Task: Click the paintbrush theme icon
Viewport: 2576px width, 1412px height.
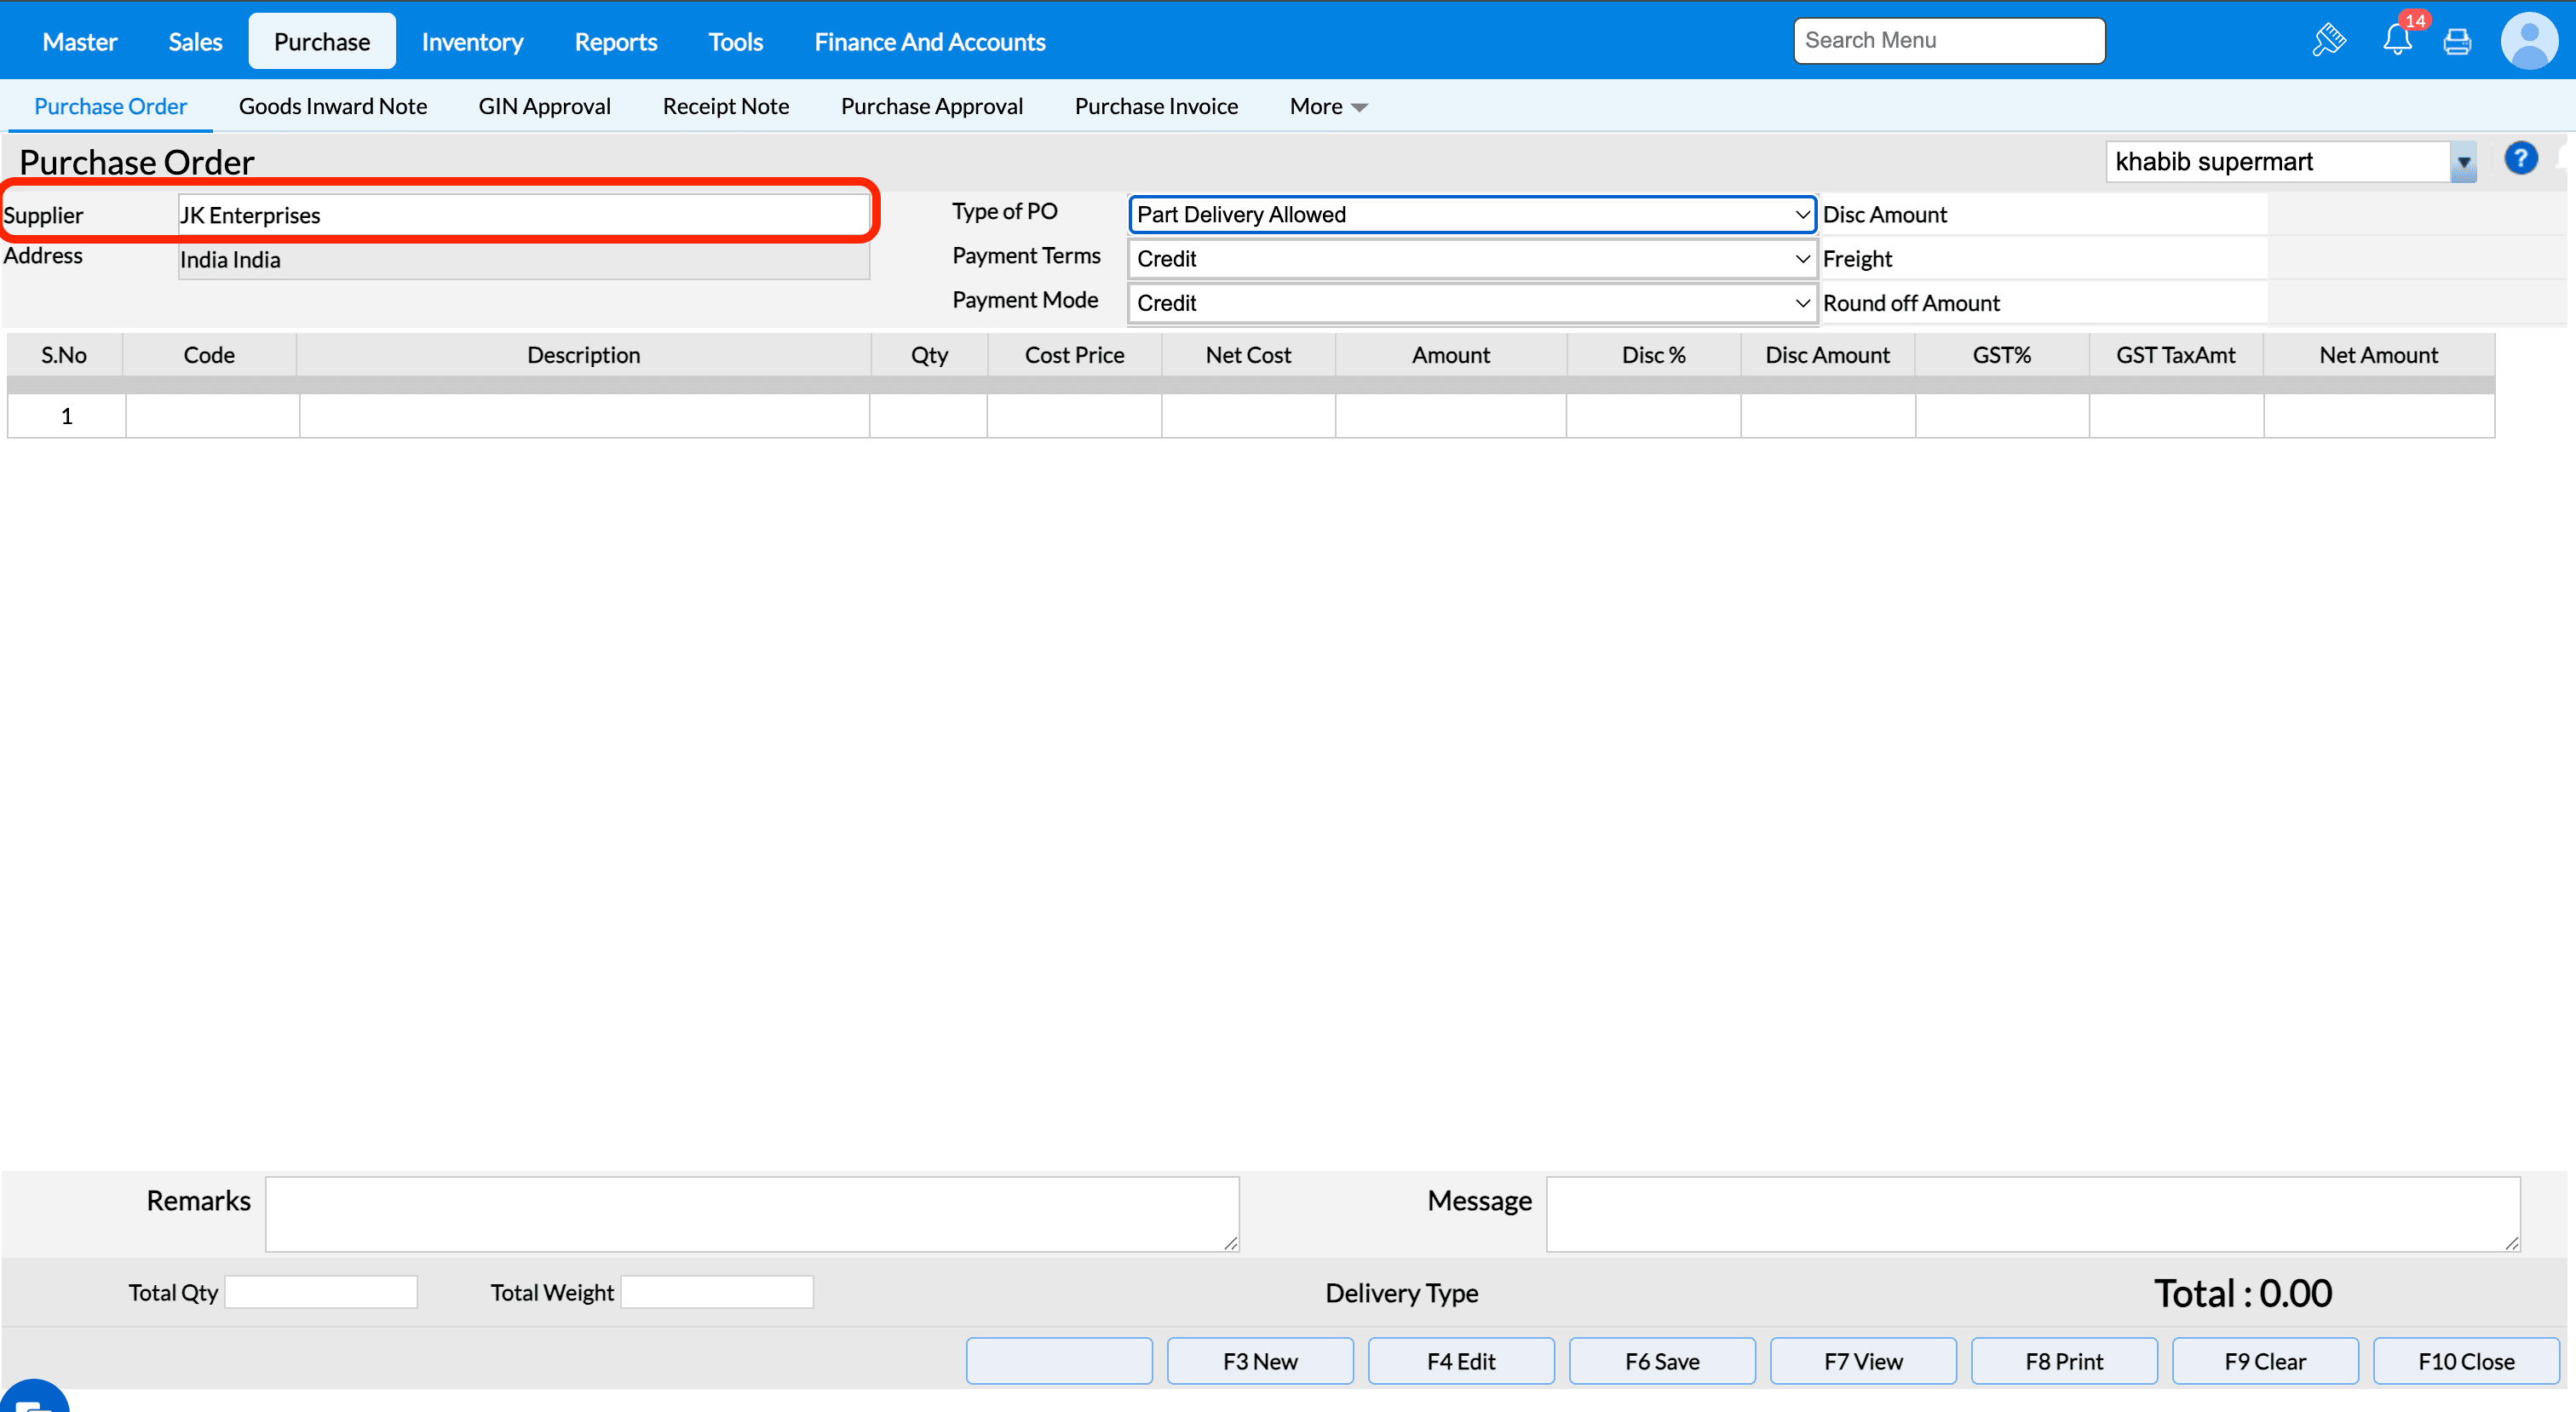Action: pos(2329,40)
